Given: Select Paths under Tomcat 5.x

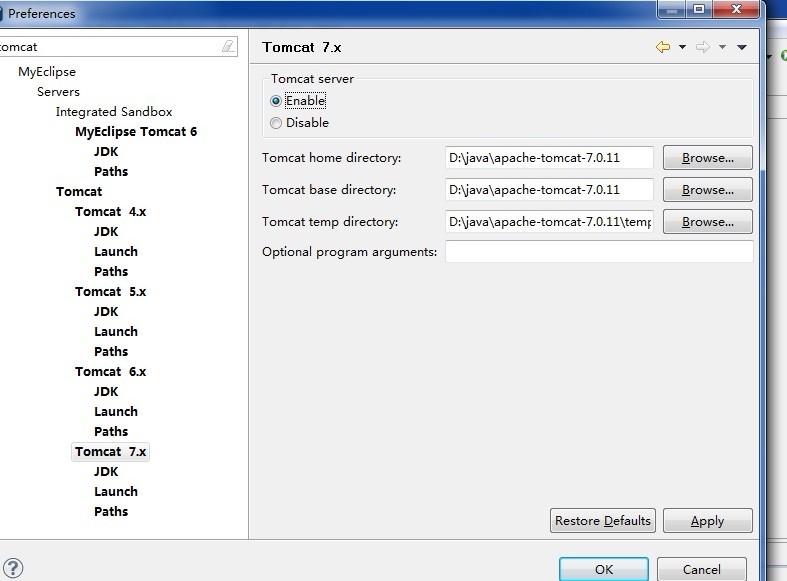Looking at the screenshot, I should (111, 352).
